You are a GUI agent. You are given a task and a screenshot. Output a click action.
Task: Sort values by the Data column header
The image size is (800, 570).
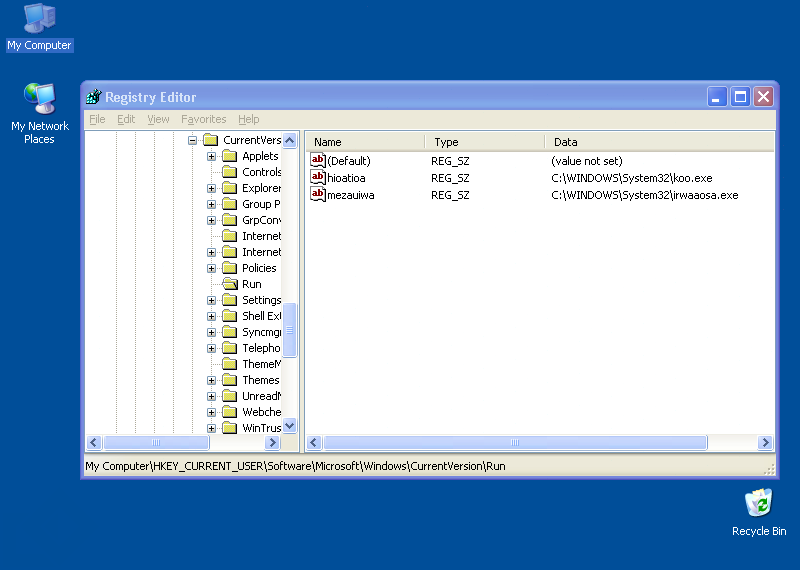[x=660, y=142]
